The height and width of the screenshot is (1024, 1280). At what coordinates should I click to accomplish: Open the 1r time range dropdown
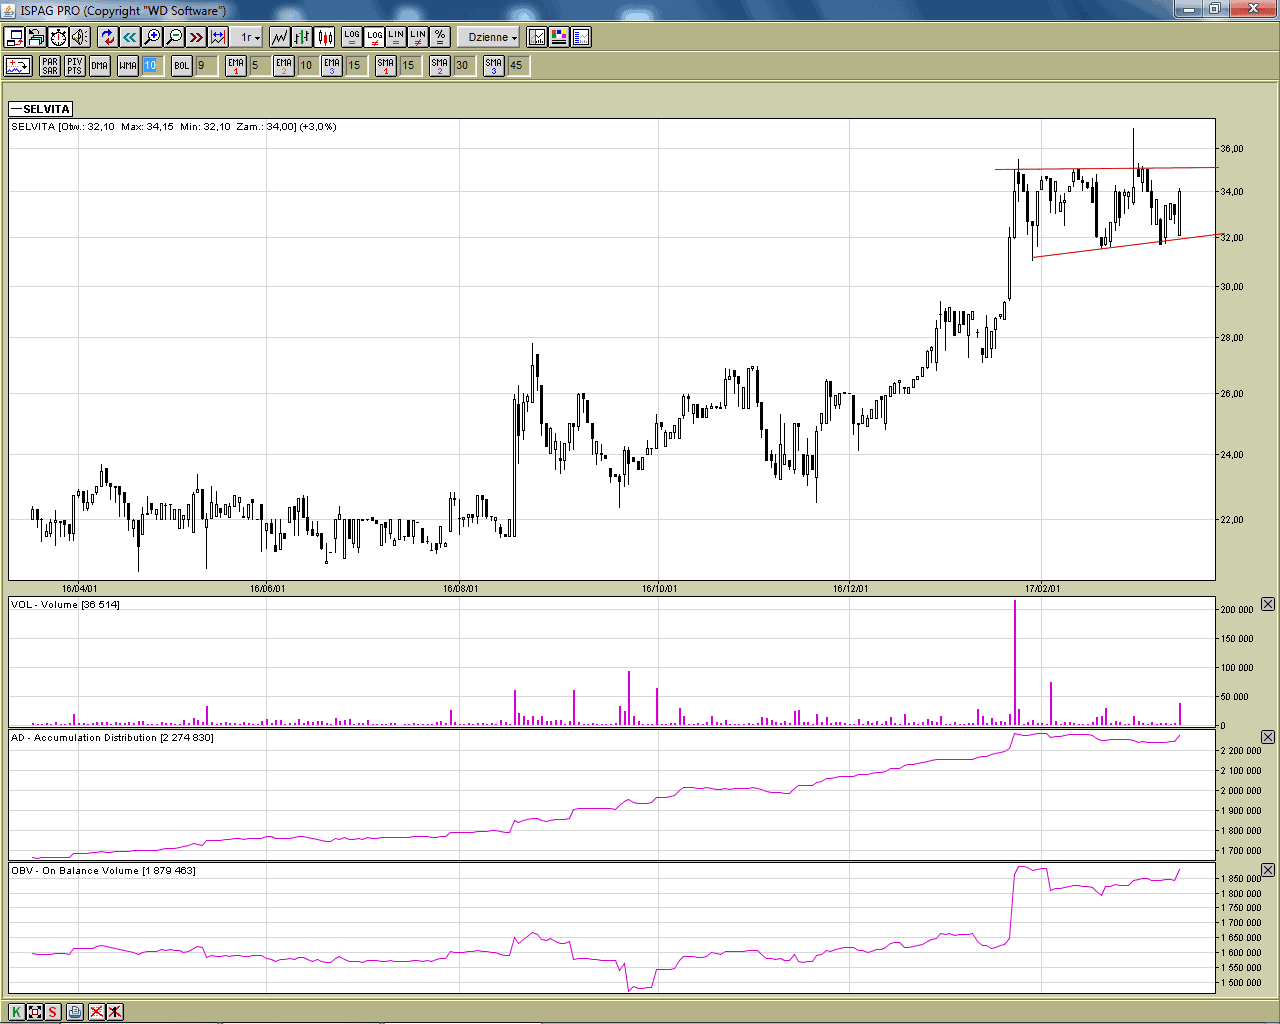(x=249, y=37)
